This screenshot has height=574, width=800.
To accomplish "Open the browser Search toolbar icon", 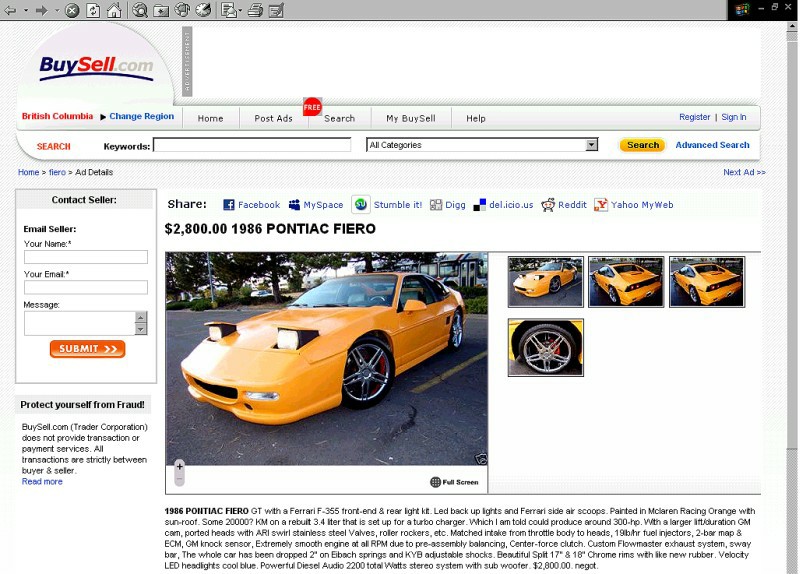I will (x=140, y=10).
